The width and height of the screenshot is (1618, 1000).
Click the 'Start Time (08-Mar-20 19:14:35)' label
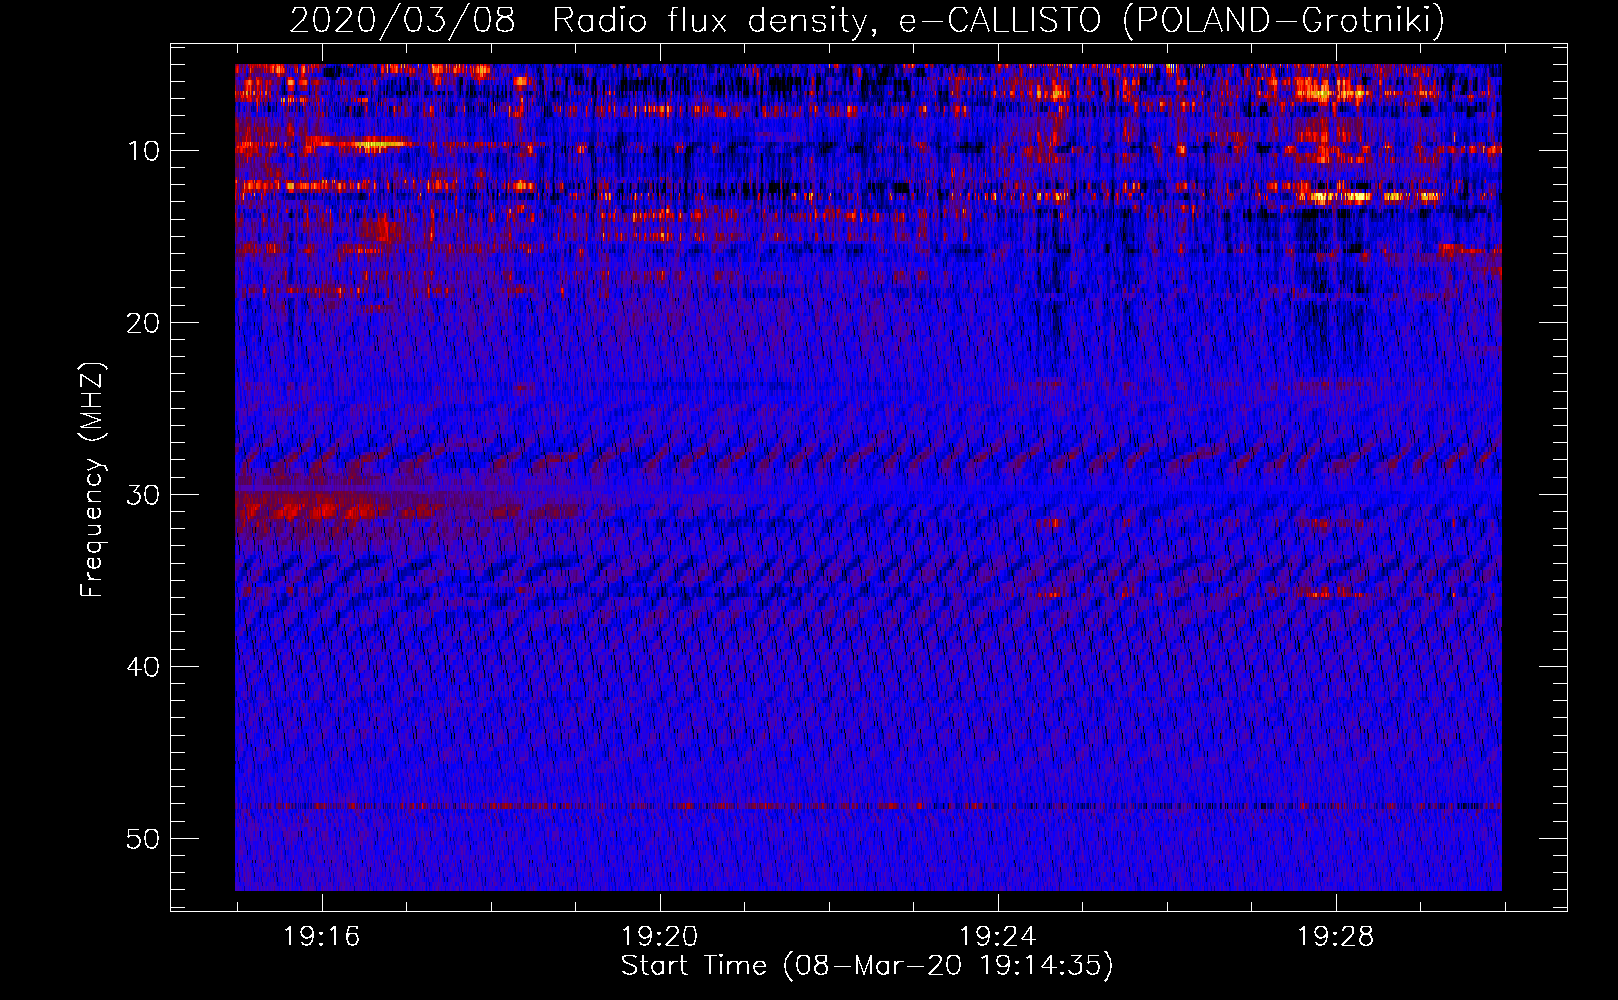pos(867,966)
